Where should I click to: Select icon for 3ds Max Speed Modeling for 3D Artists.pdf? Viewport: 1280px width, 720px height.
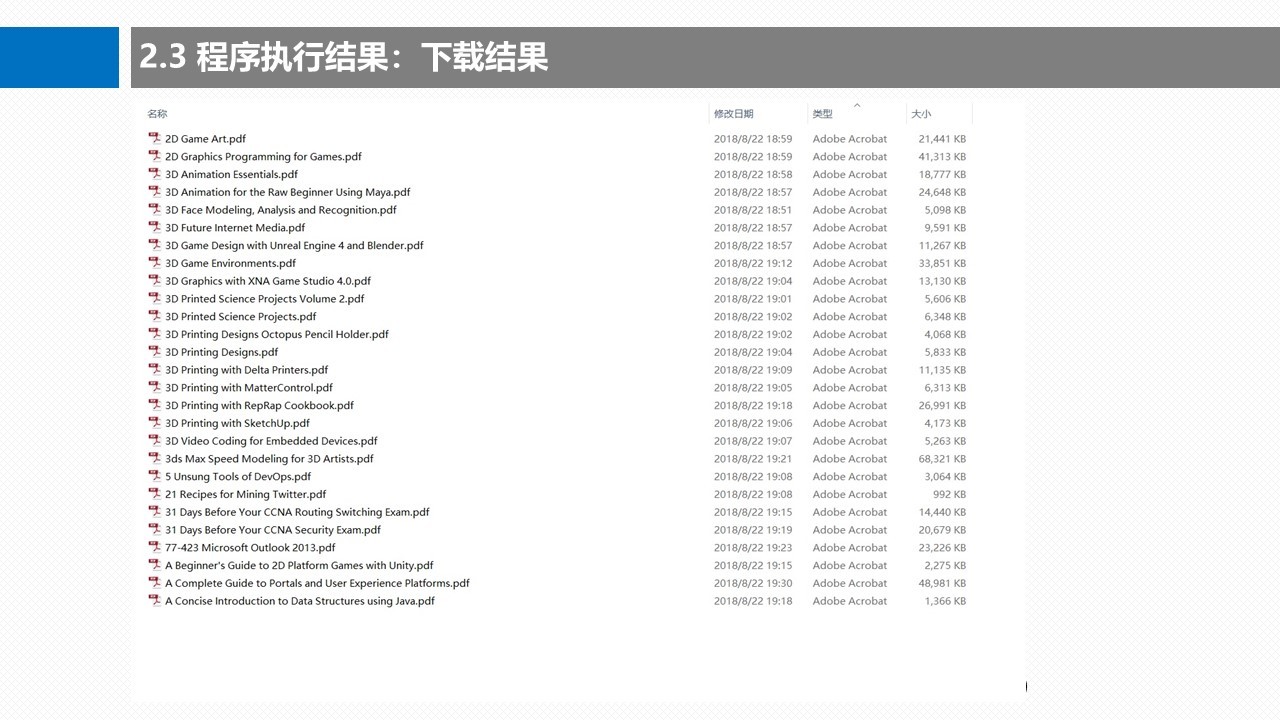[x=155, y=458]
